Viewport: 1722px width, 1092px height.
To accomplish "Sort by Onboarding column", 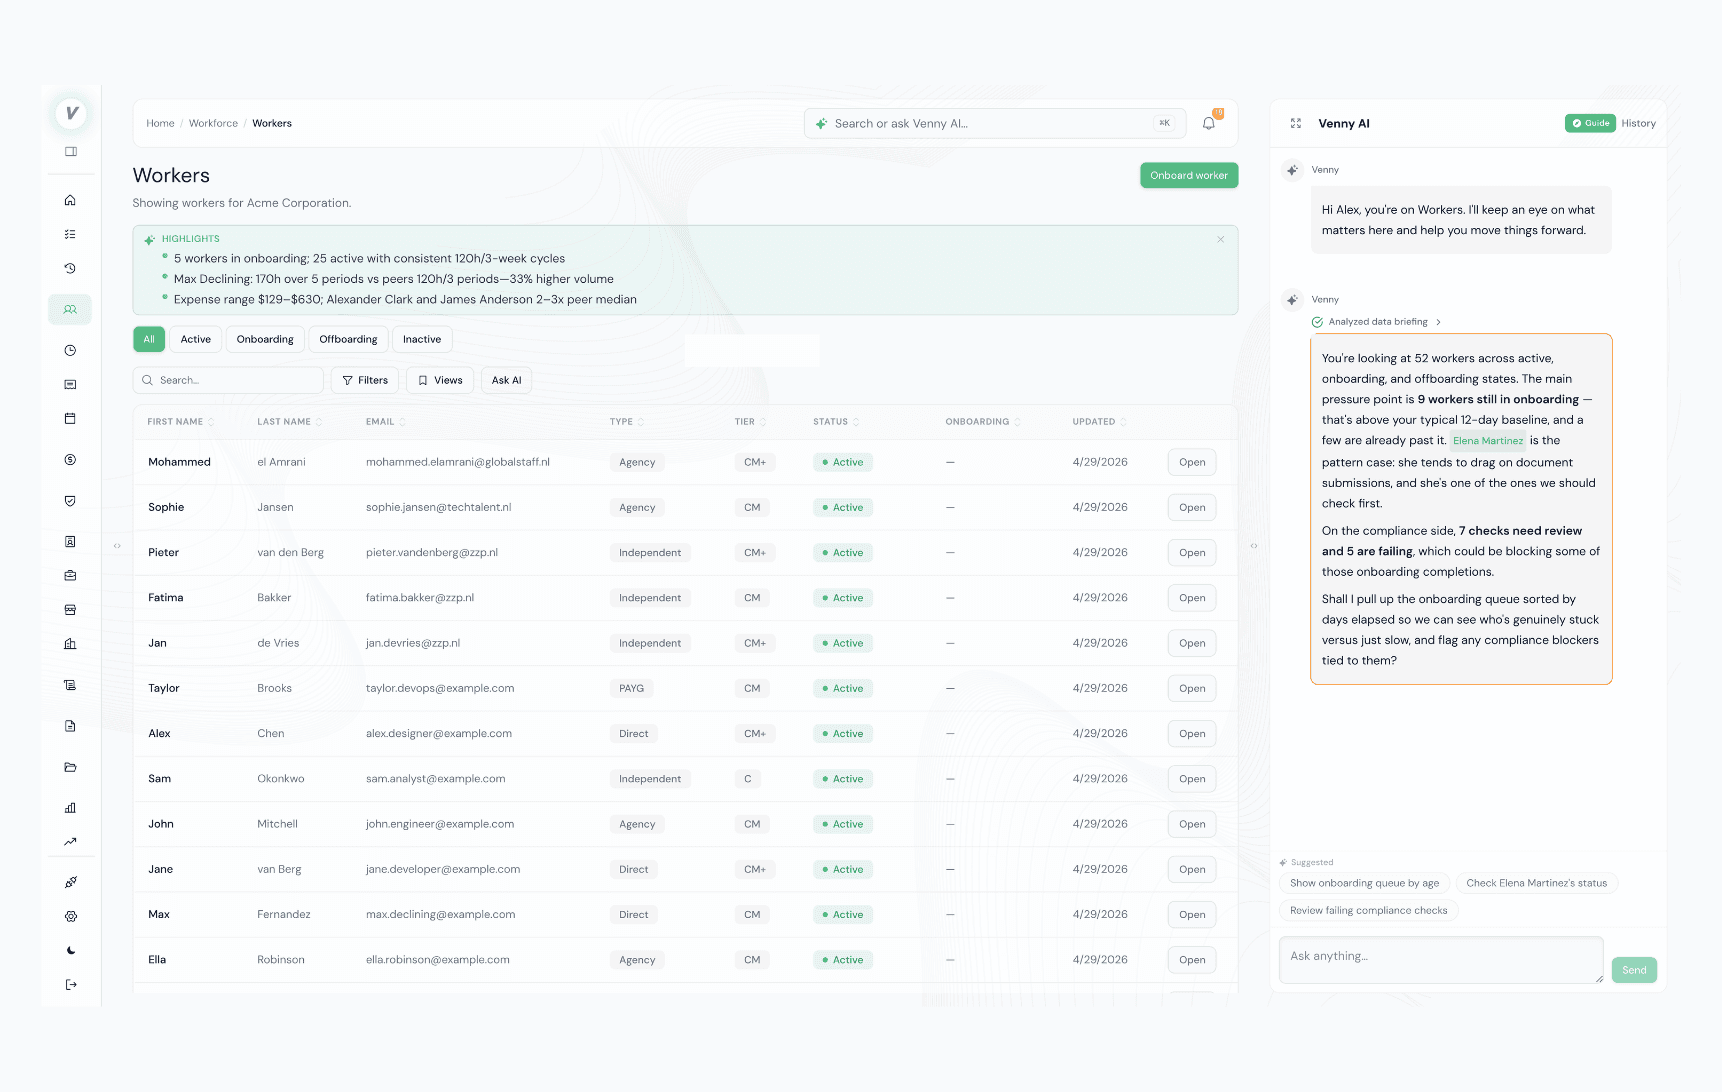I will tap(983, 422).
